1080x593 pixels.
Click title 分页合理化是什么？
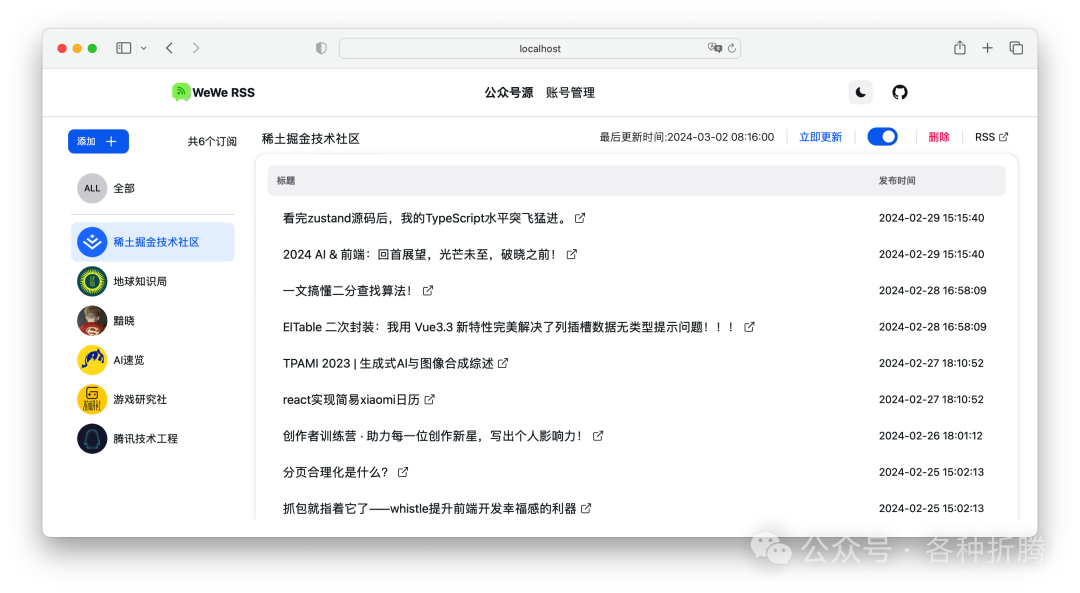(x=335, y=472)
